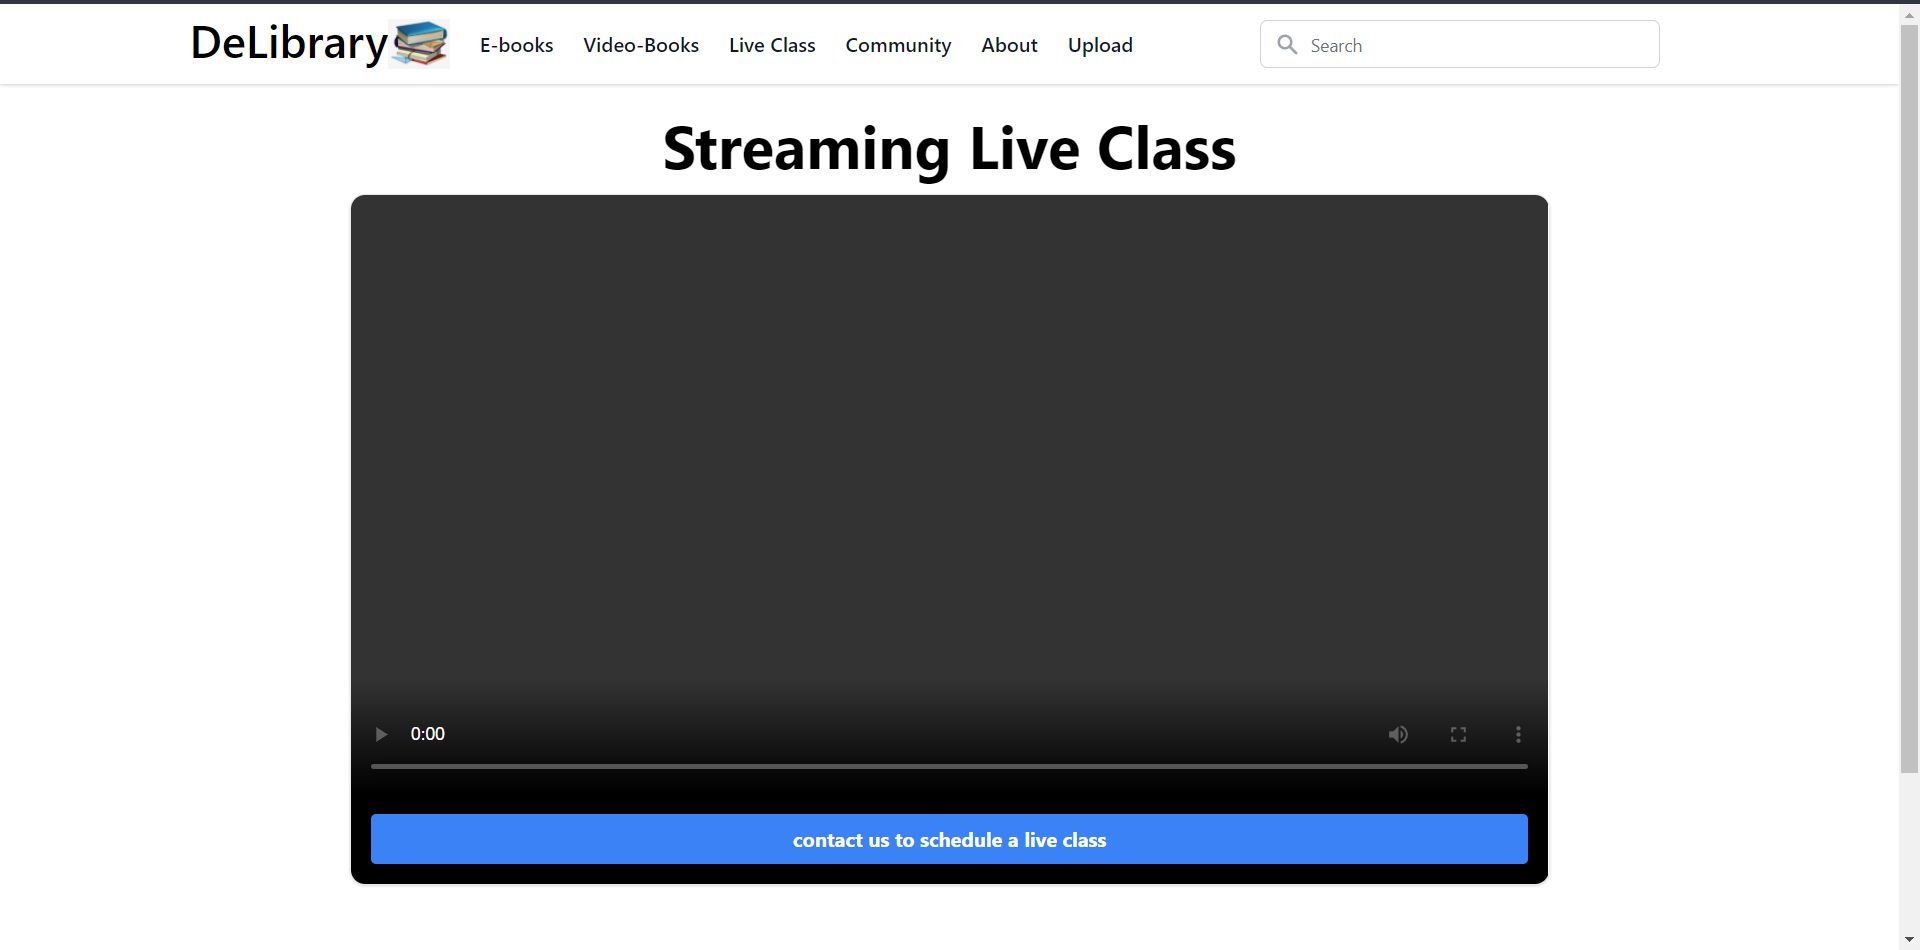Navigate to the Community page
This screenshot has height=950, width=1920.
tap(898, 45)
